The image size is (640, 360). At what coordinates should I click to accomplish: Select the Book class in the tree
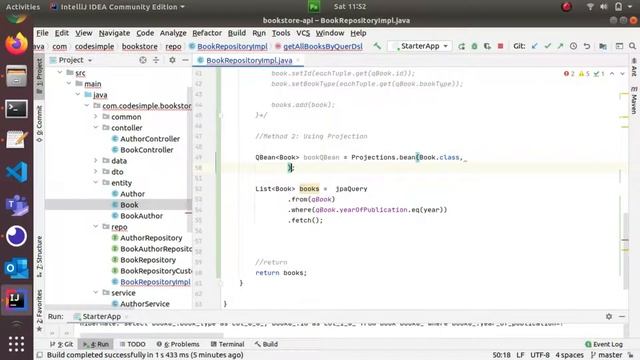point(129,205)
